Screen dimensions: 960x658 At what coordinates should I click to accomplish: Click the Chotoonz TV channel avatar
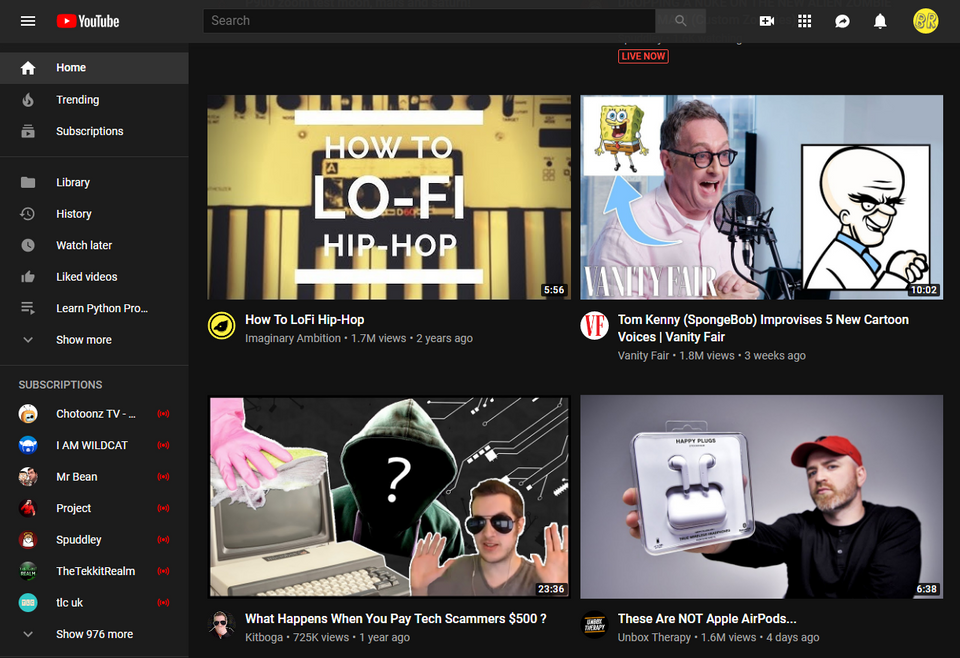[28, 414]
